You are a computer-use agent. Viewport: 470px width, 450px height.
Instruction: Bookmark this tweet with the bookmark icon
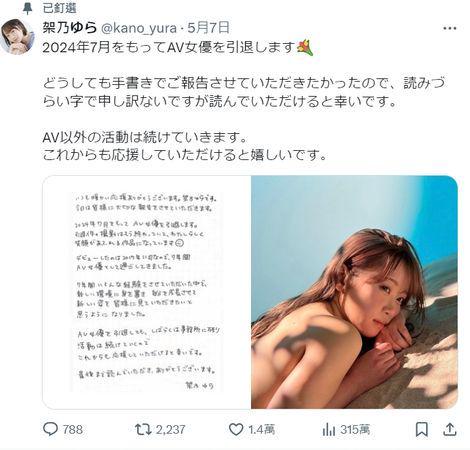pos(422,429)
